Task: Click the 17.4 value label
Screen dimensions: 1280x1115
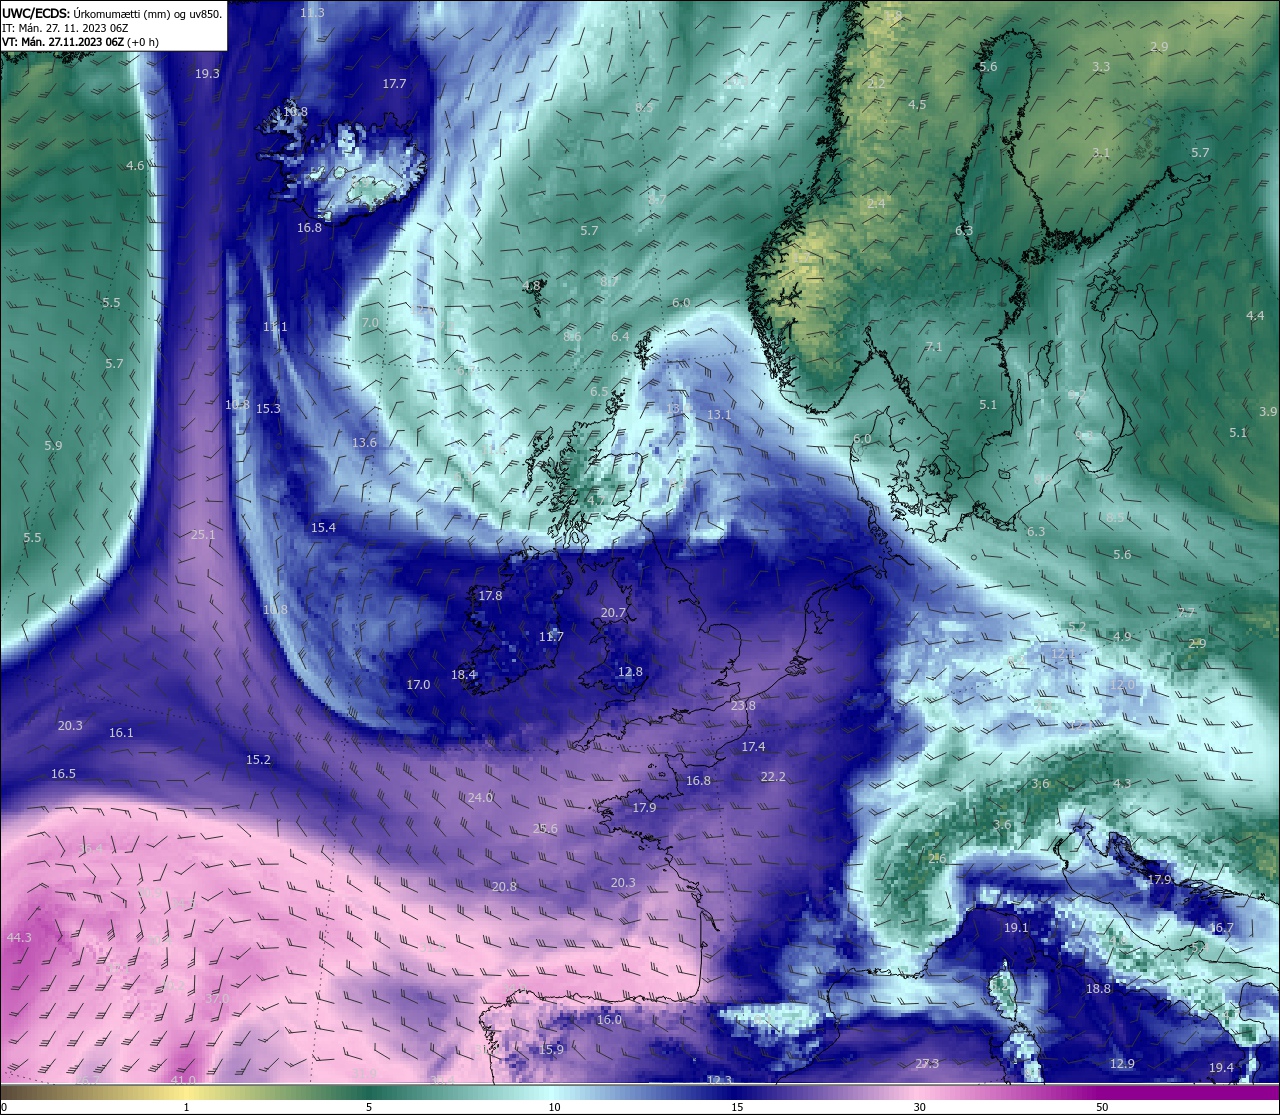Action: (753, 747)
